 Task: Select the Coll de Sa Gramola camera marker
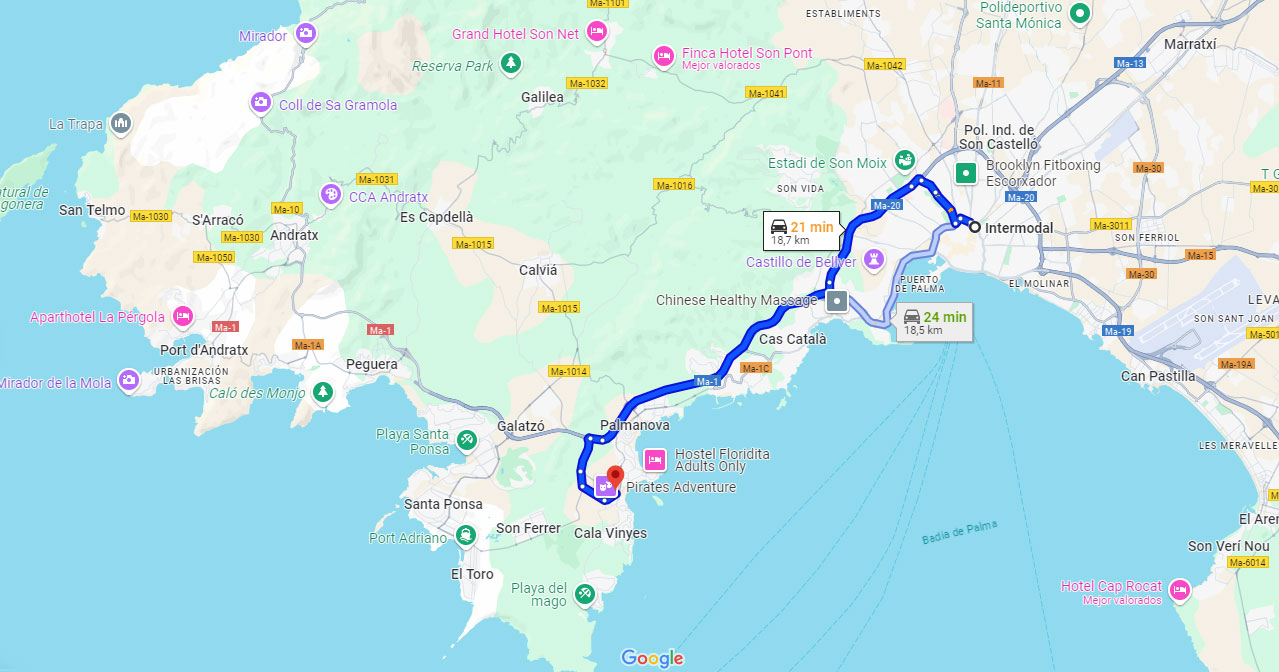(x=260, y=103)
